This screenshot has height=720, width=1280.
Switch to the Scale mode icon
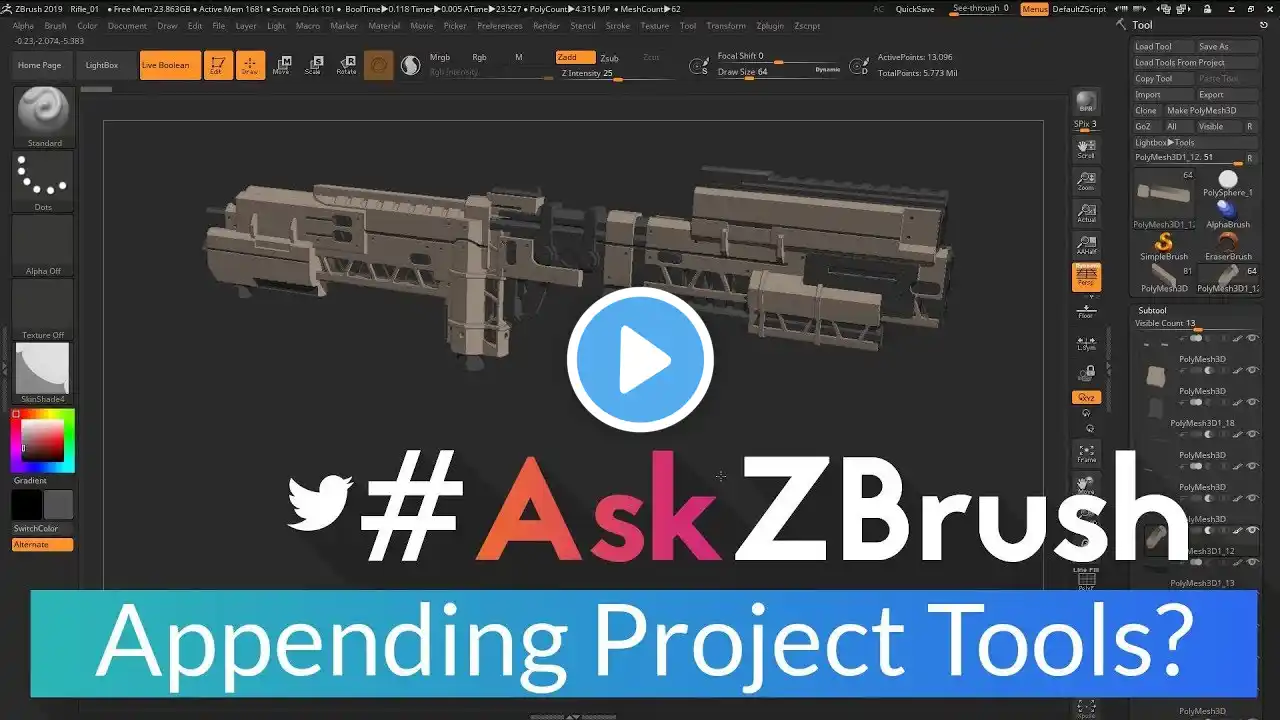(x=314, y=65)
